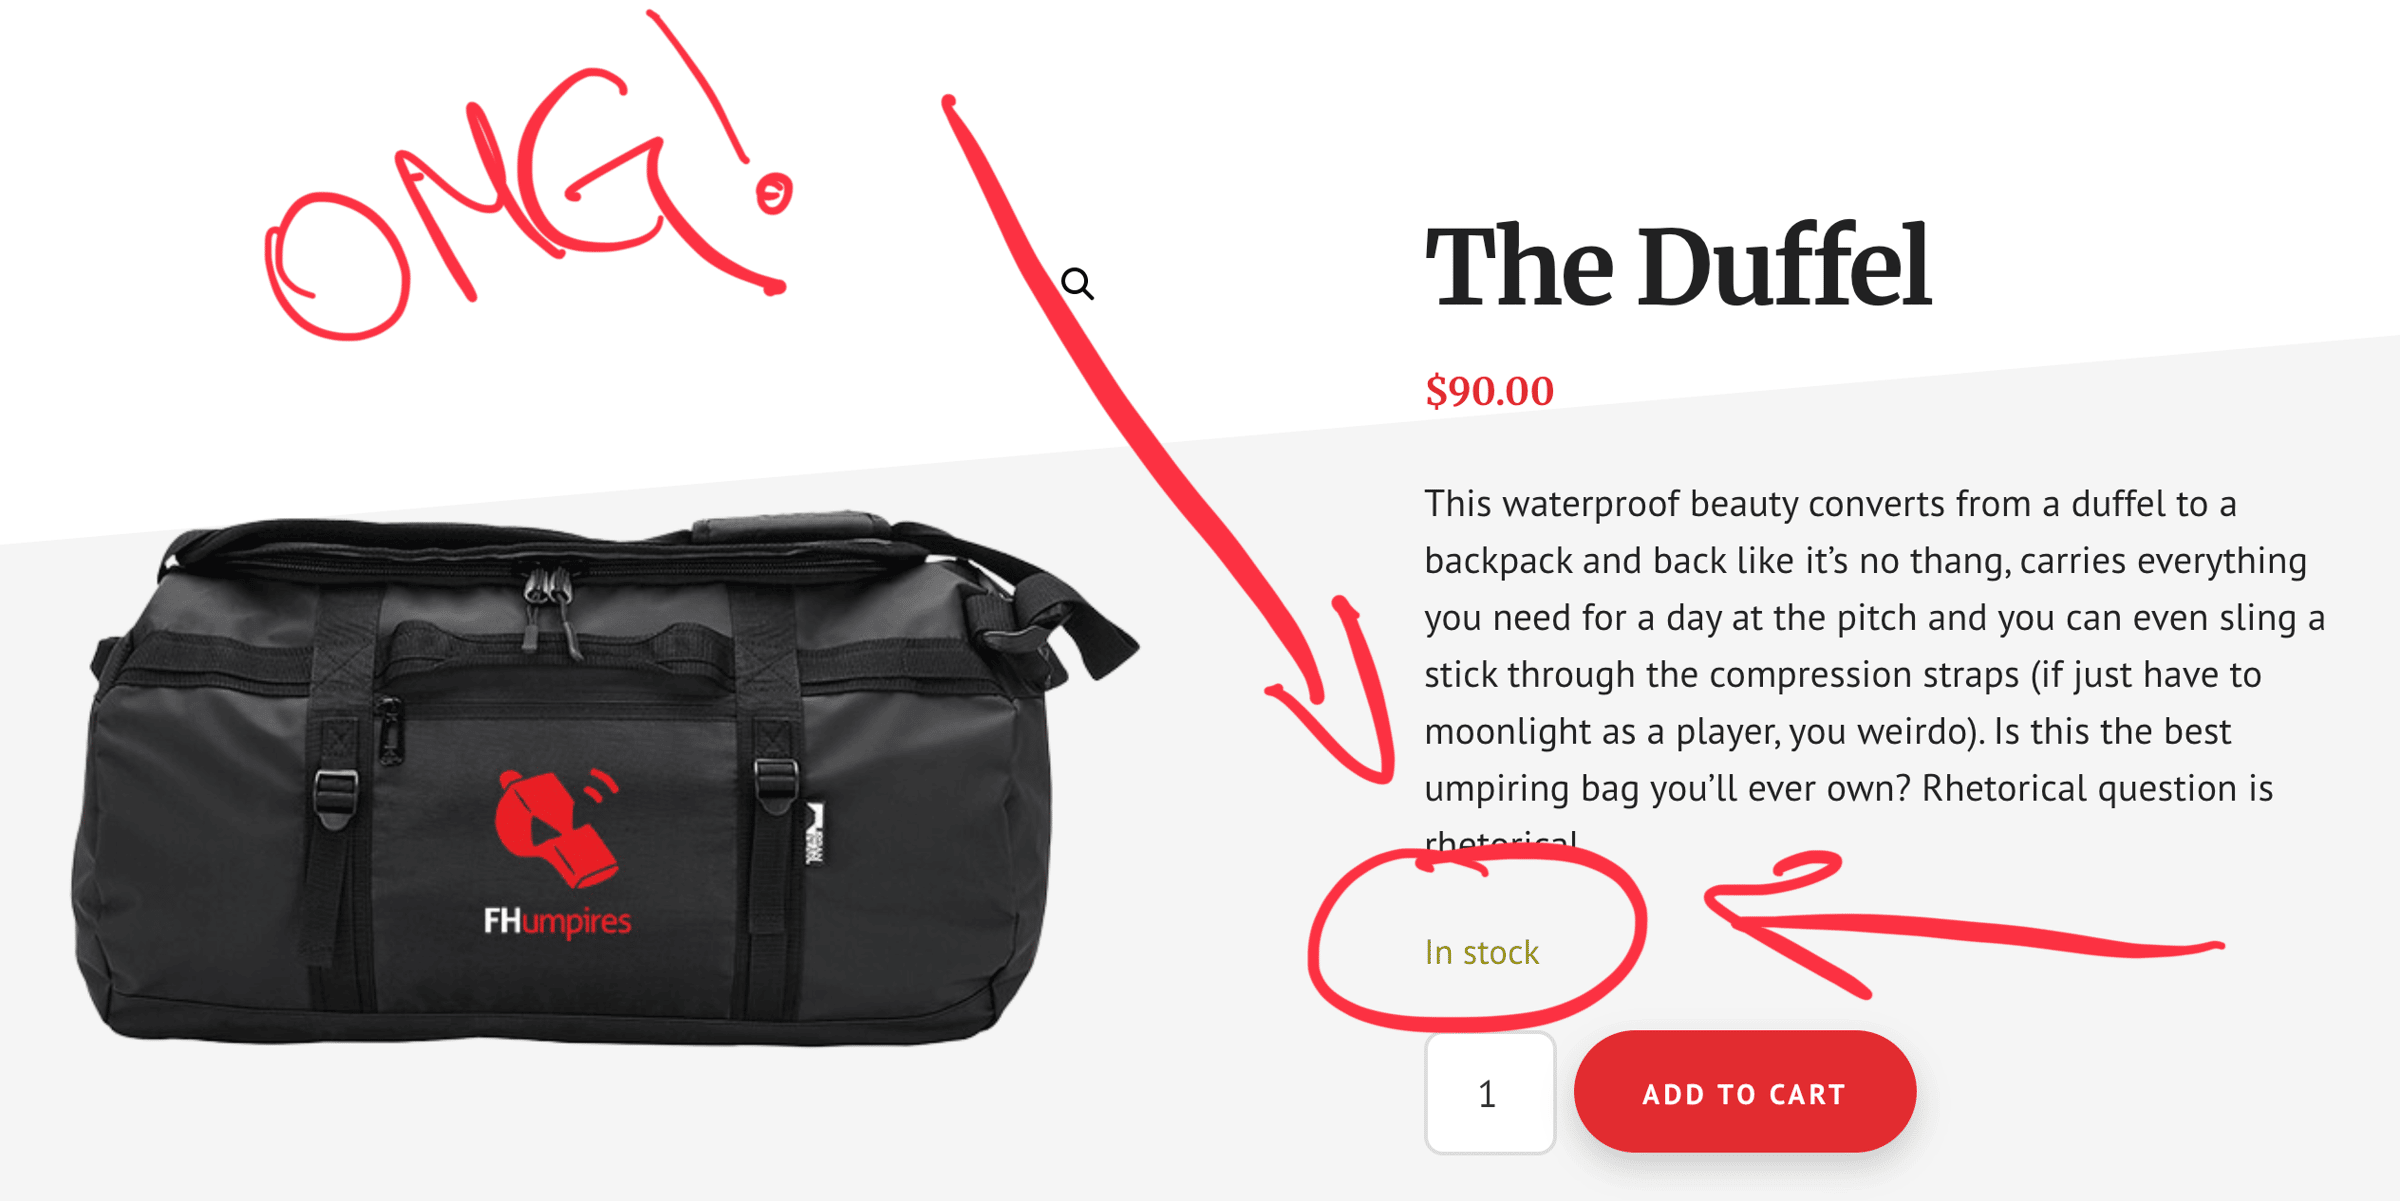Click the $90.00 price
This screenshot has height=1201, width=2400.
pyautogui.click(x=1489, y=390)
